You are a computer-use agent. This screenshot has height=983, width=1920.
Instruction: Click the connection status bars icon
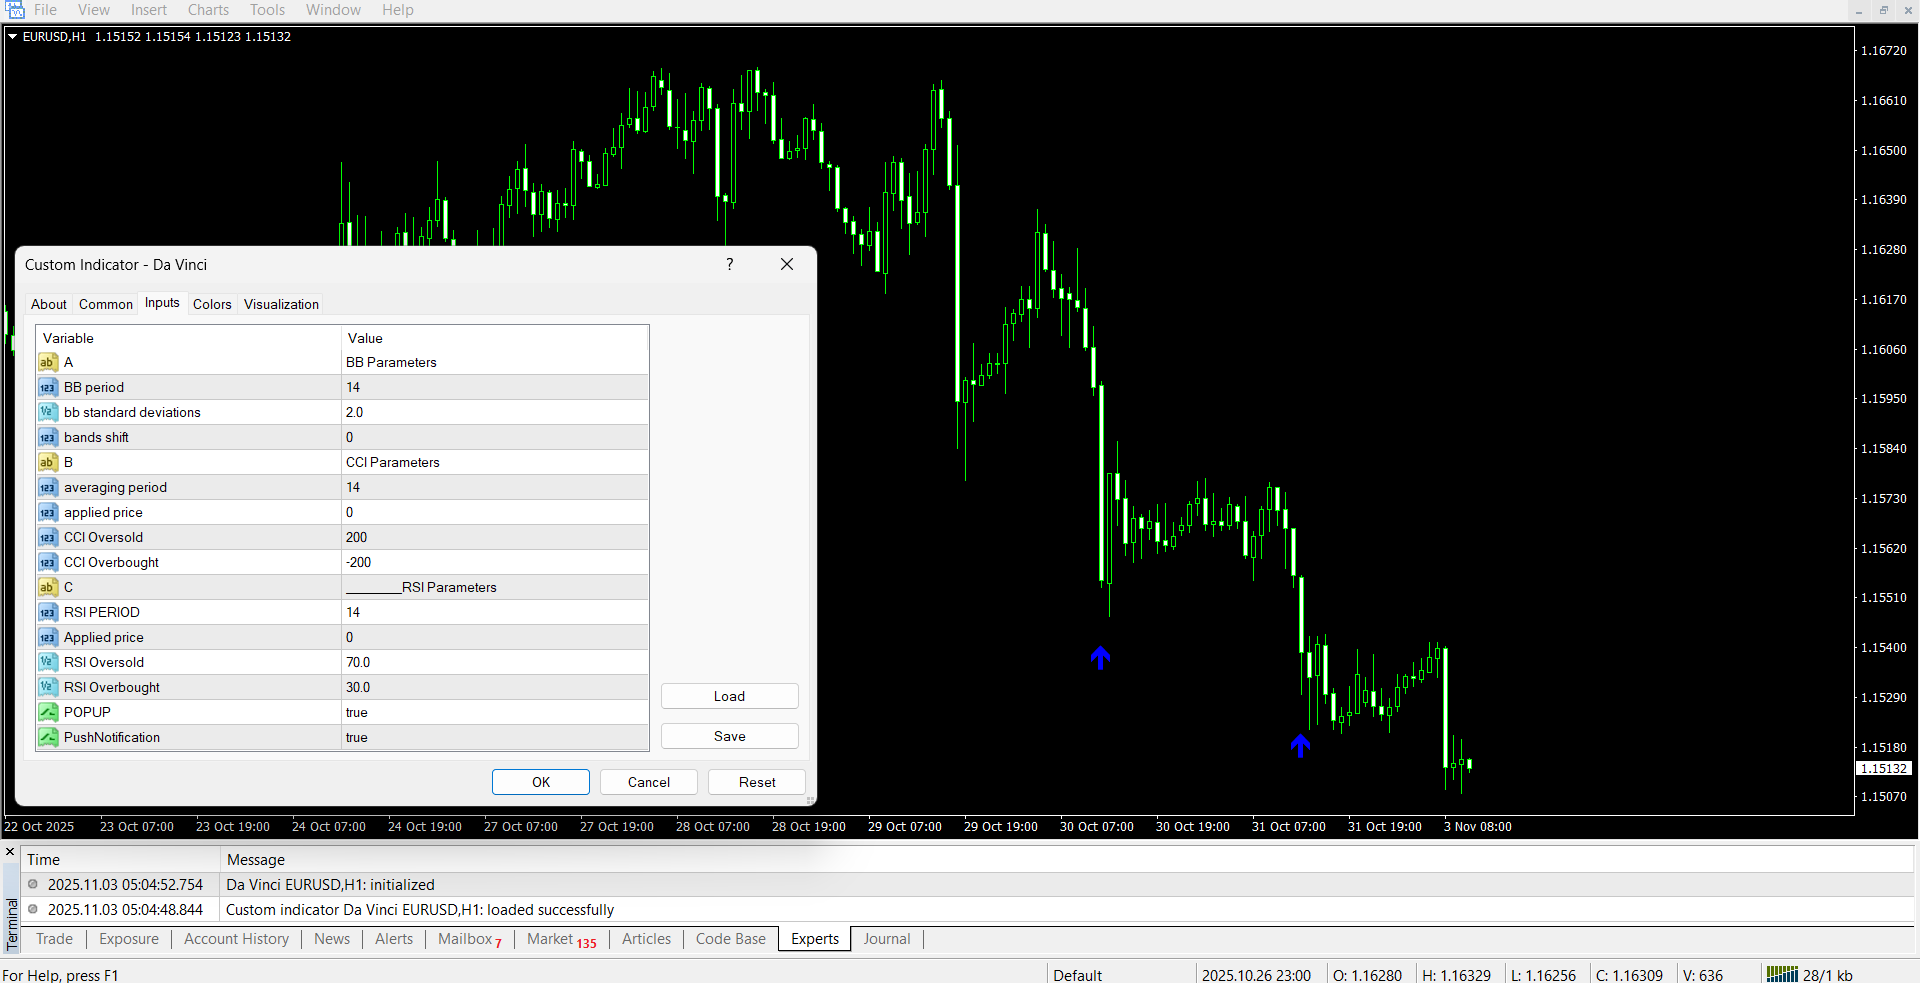coord(1781,974)
